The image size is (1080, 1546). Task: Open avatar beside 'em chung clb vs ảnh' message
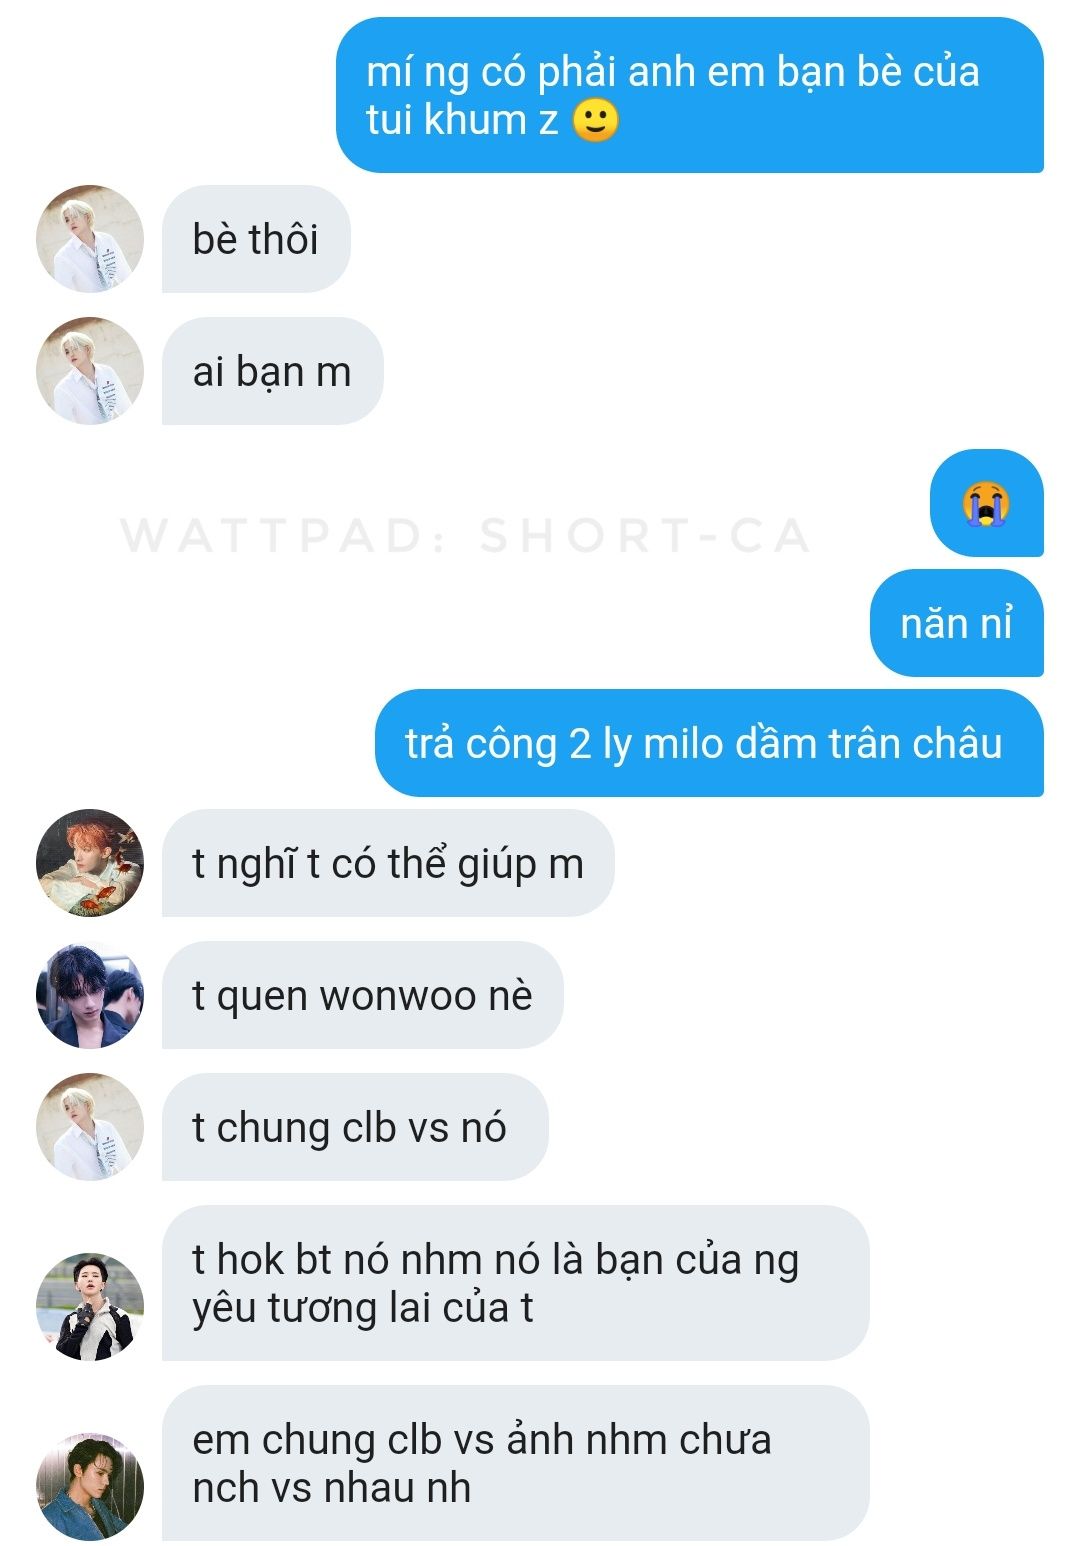90,1487
